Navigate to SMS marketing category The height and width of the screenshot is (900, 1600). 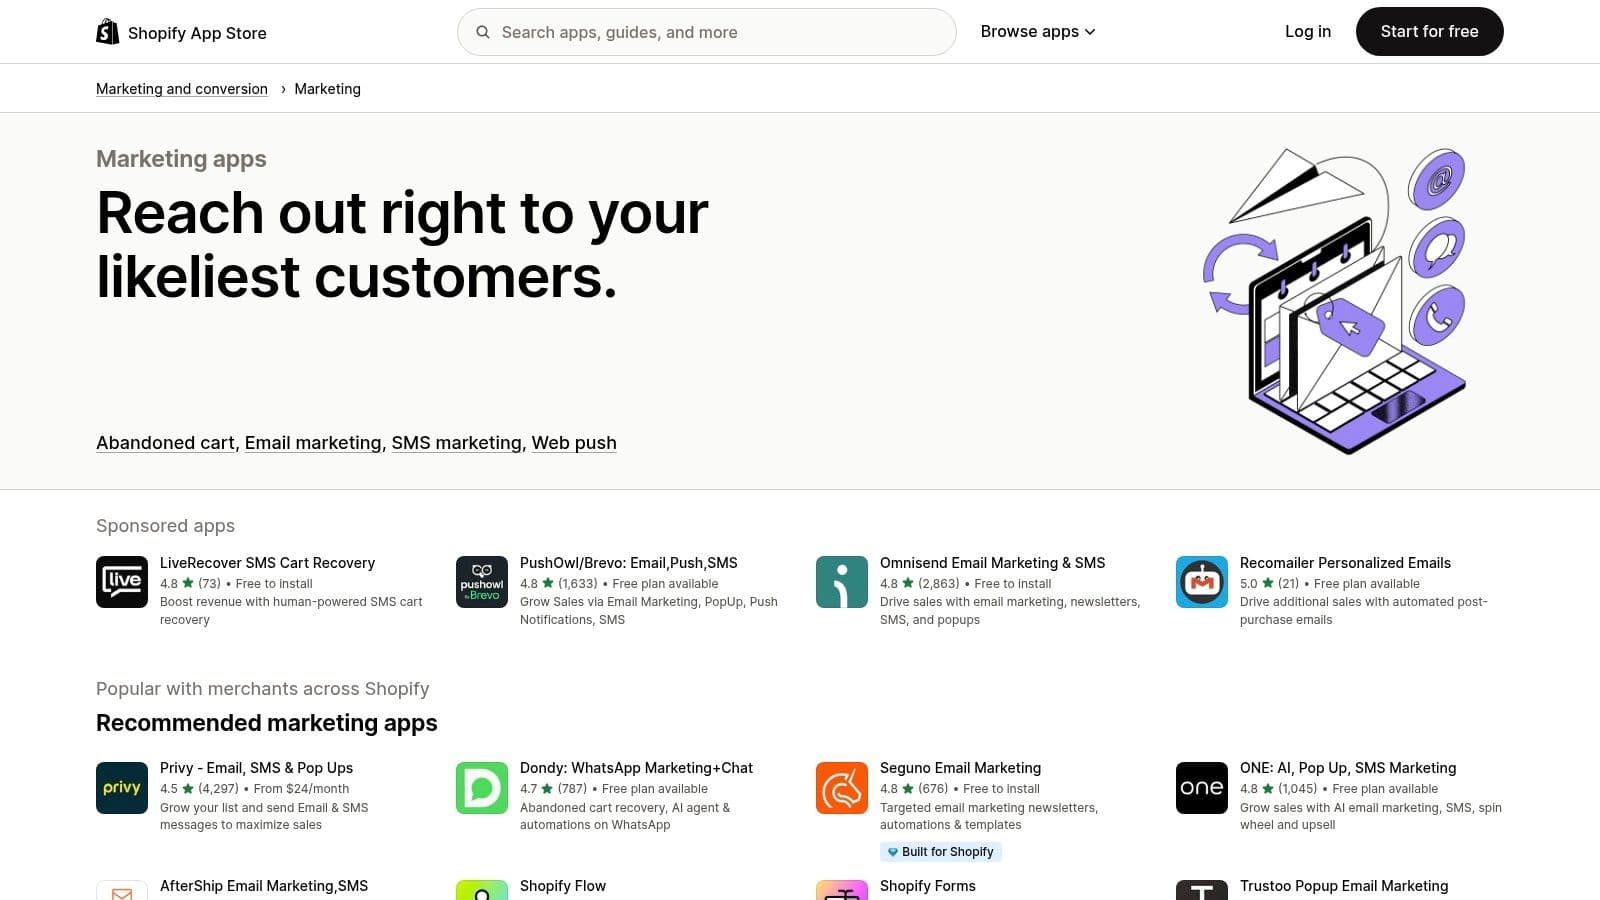[456, 443]
